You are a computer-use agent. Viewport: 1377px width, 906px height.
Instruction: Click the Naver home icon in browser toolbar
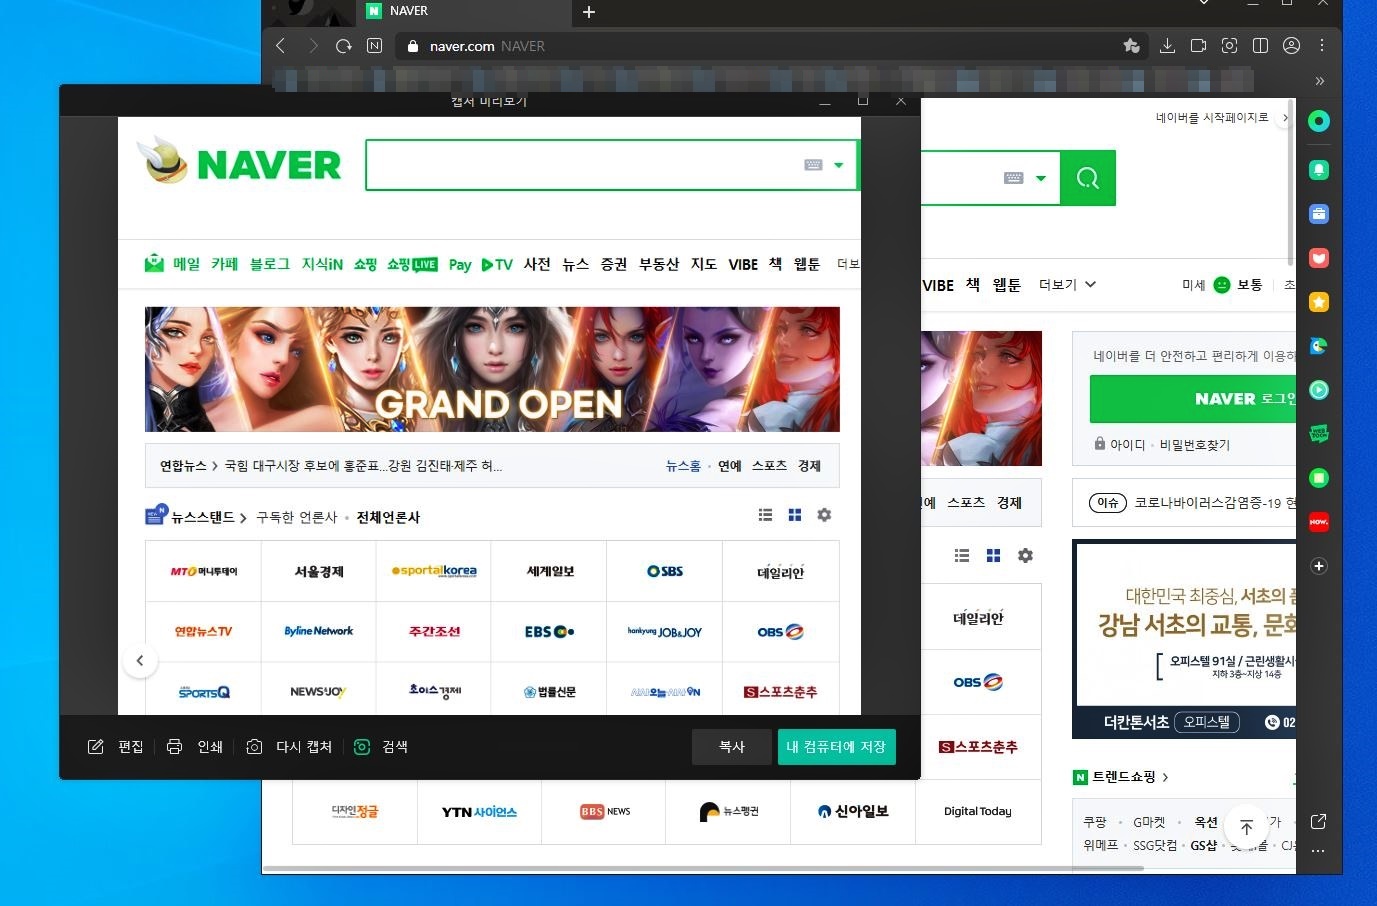click(374, 46)
